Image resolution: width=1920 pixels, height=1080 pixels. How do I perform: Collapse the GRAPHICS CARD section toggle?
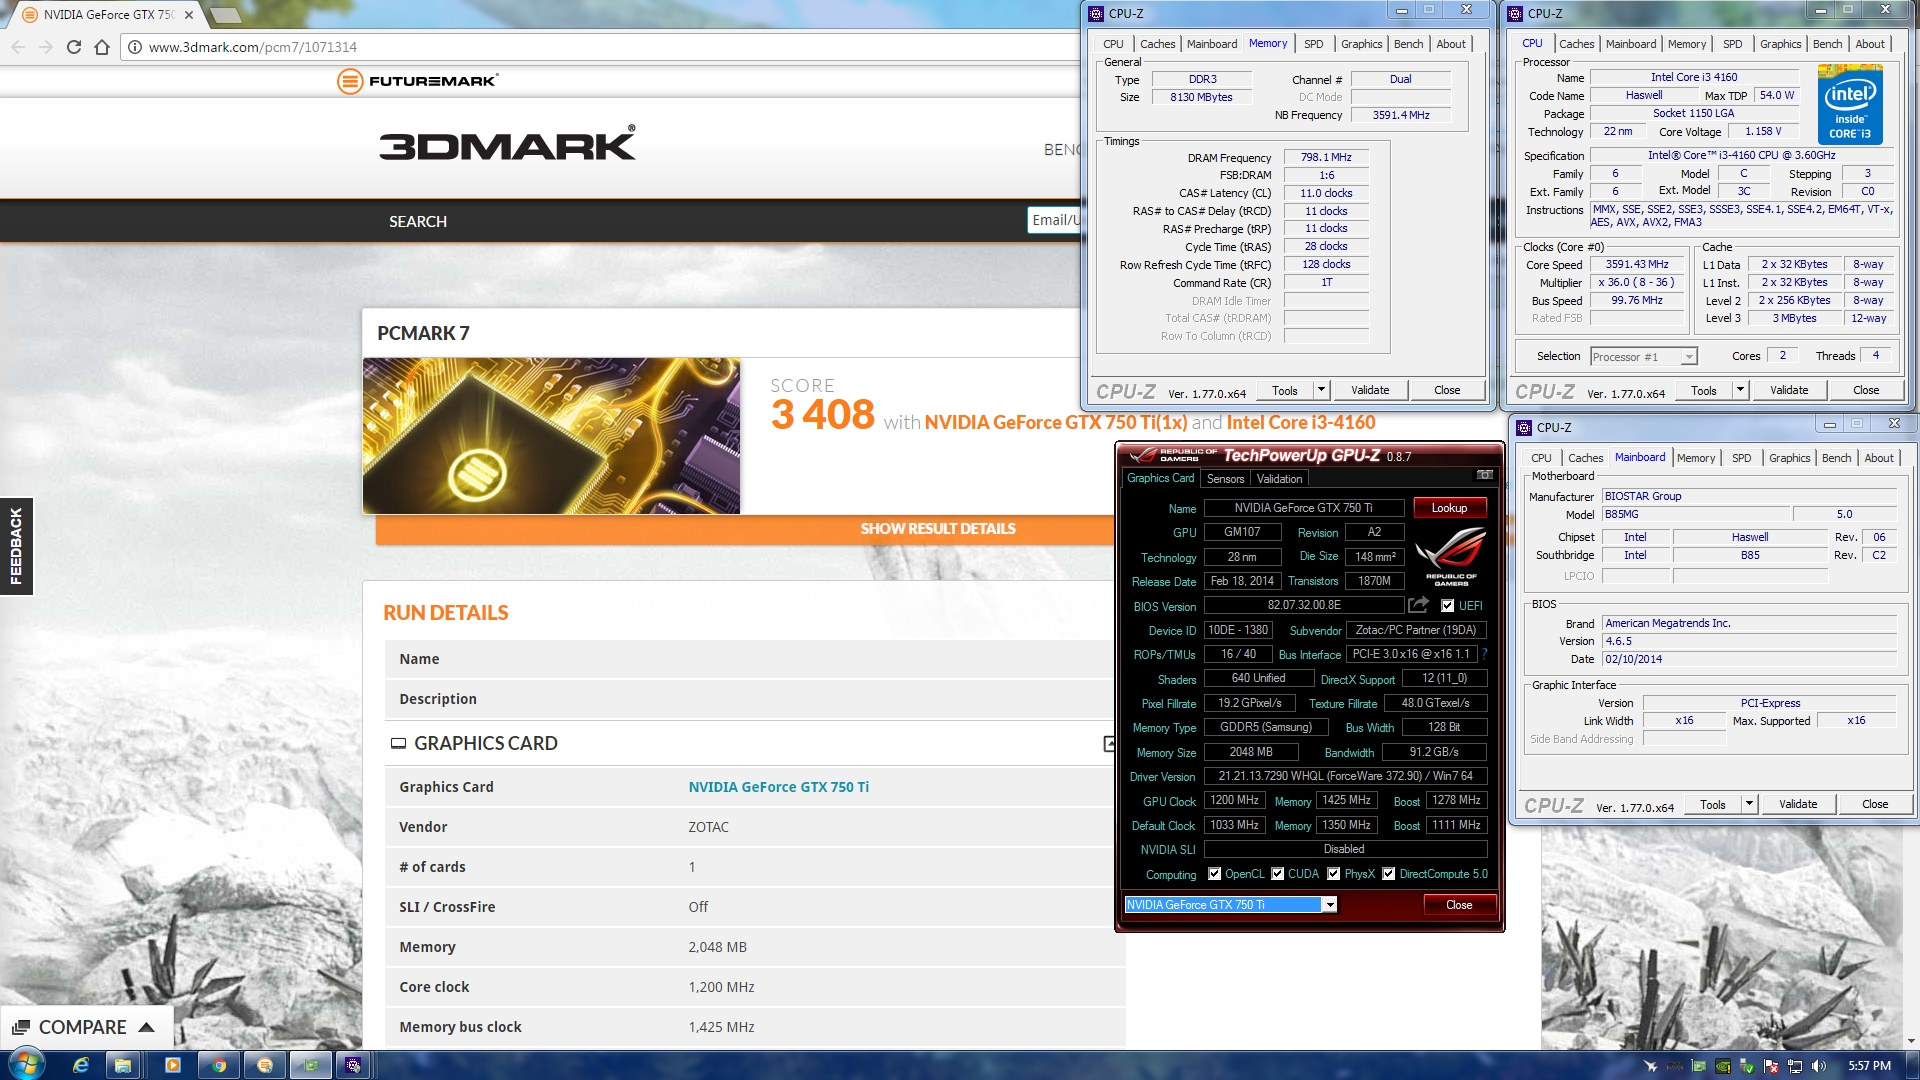(1109, 743)
